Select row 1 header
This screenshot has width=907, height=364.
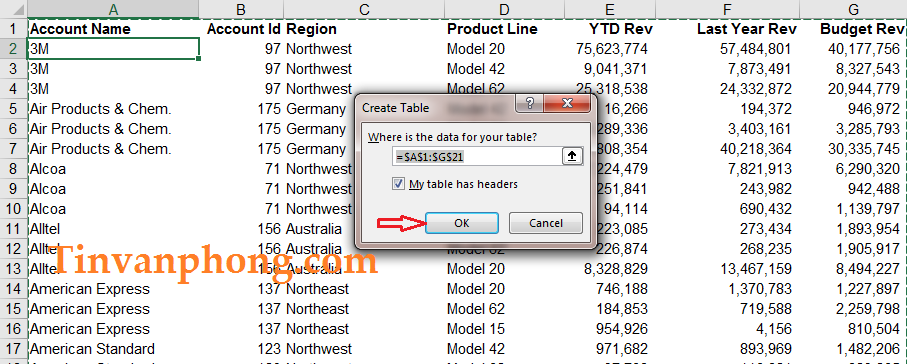tap(13, 29)
